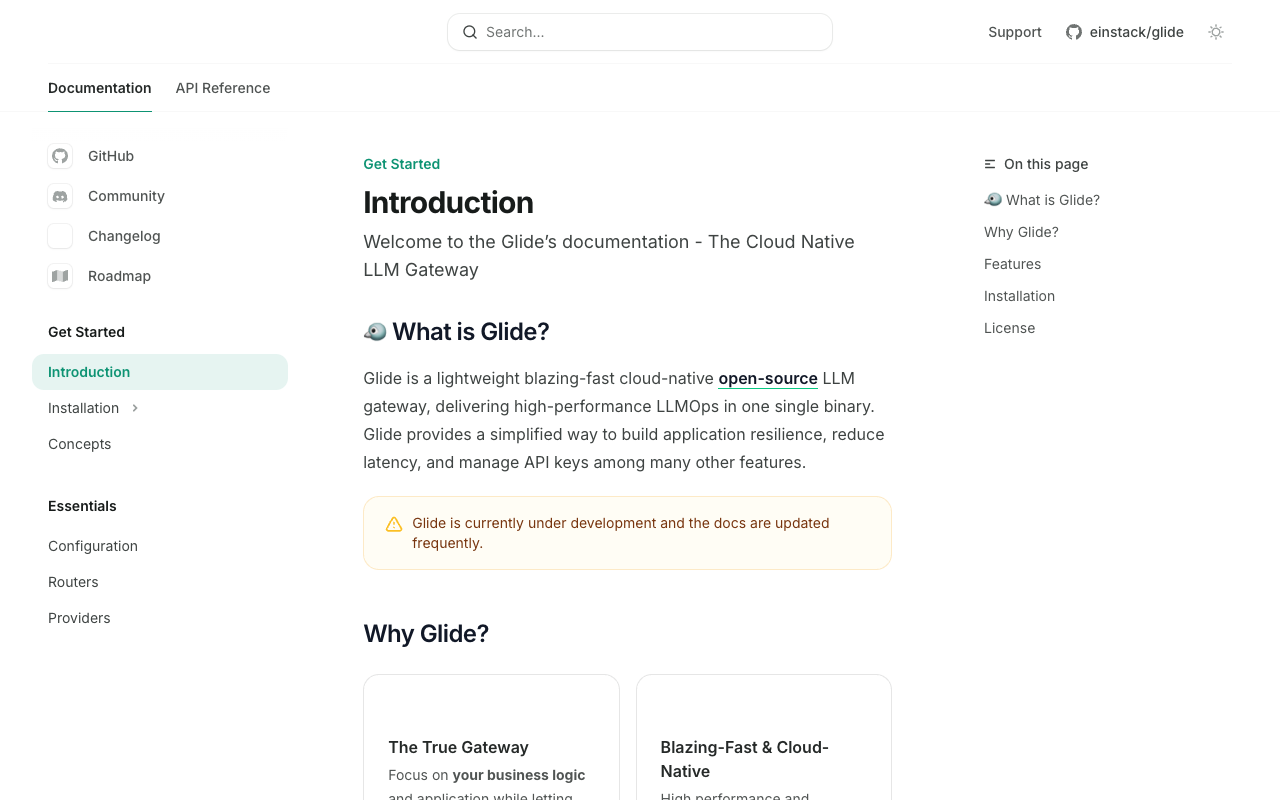This screenshot has width=1280, height=800.
Task: Jump to What is Glide? in page outline
Action: click(x=1042, y=200)
